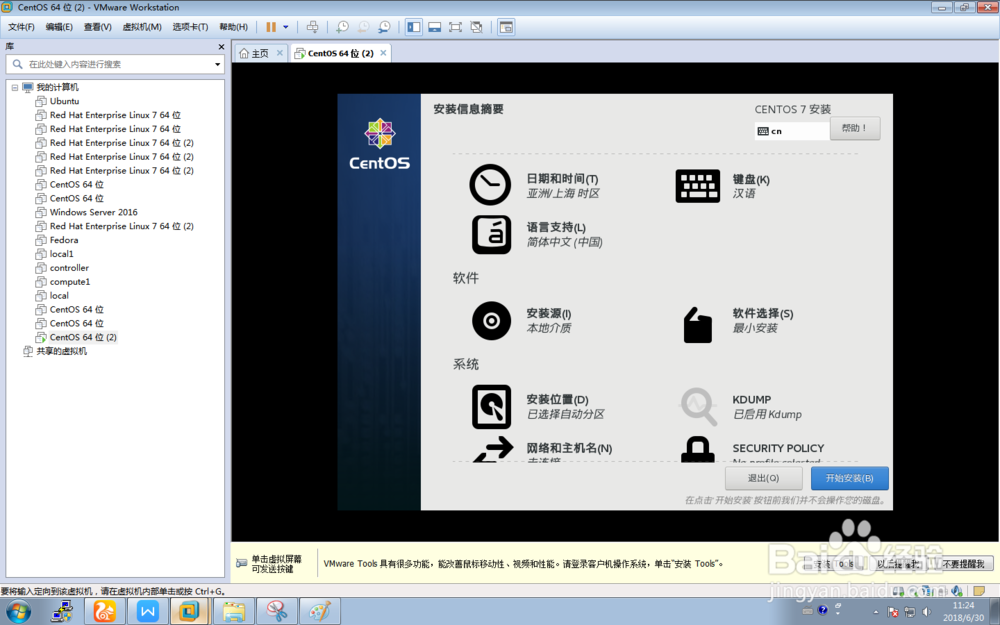Viewport: 1000px width, 625px height.
Task: Click the revert to snapshot toolbar icon
Action: point(363,27)
